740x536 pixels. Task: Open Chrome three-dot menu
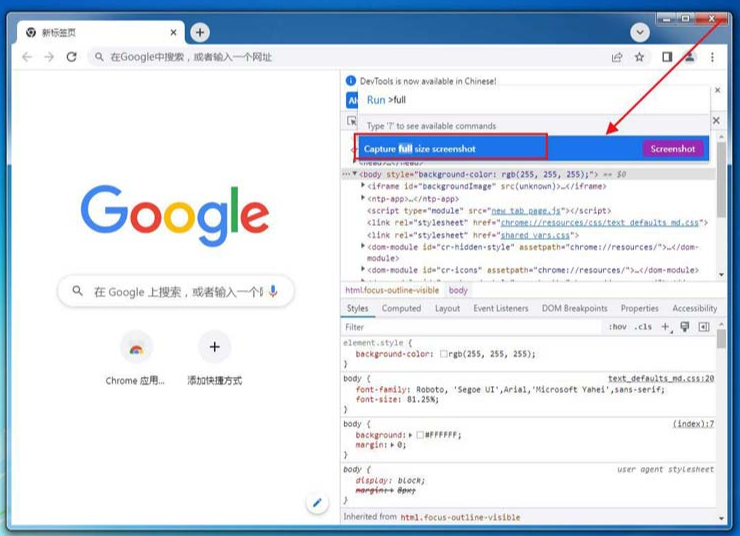pyautogui.click(x=712, y=57)
